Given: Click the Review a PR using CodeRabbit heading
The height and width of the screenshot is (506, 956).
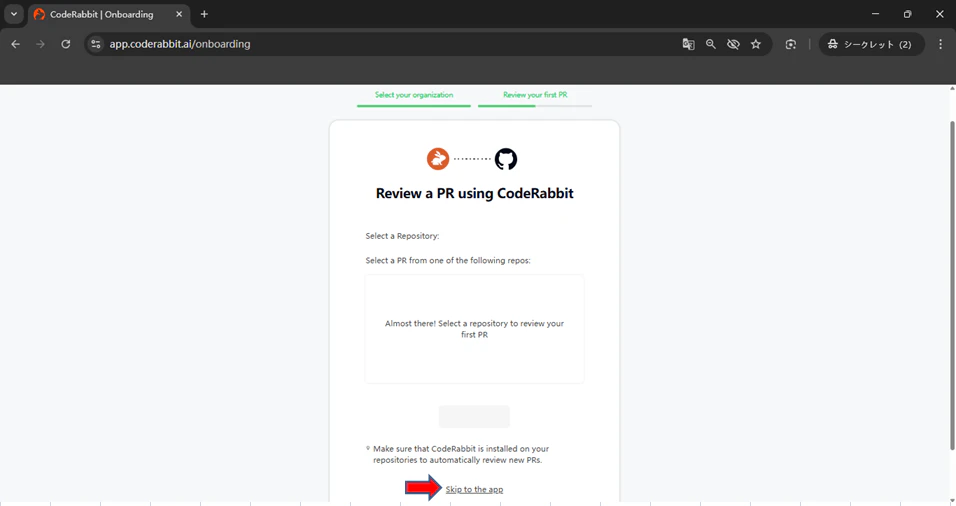Looking at the screenshot, I should 474,193.
